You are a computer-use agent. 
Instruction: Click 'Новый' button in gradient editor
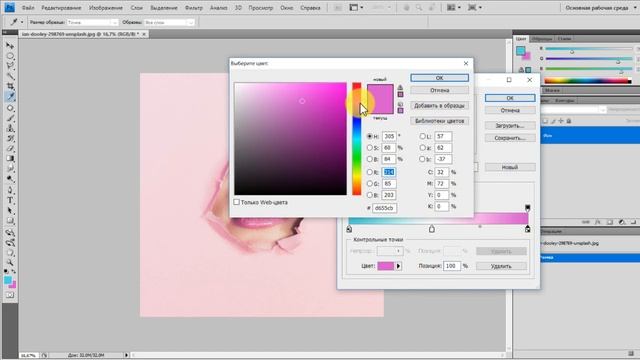pos(510,167)
